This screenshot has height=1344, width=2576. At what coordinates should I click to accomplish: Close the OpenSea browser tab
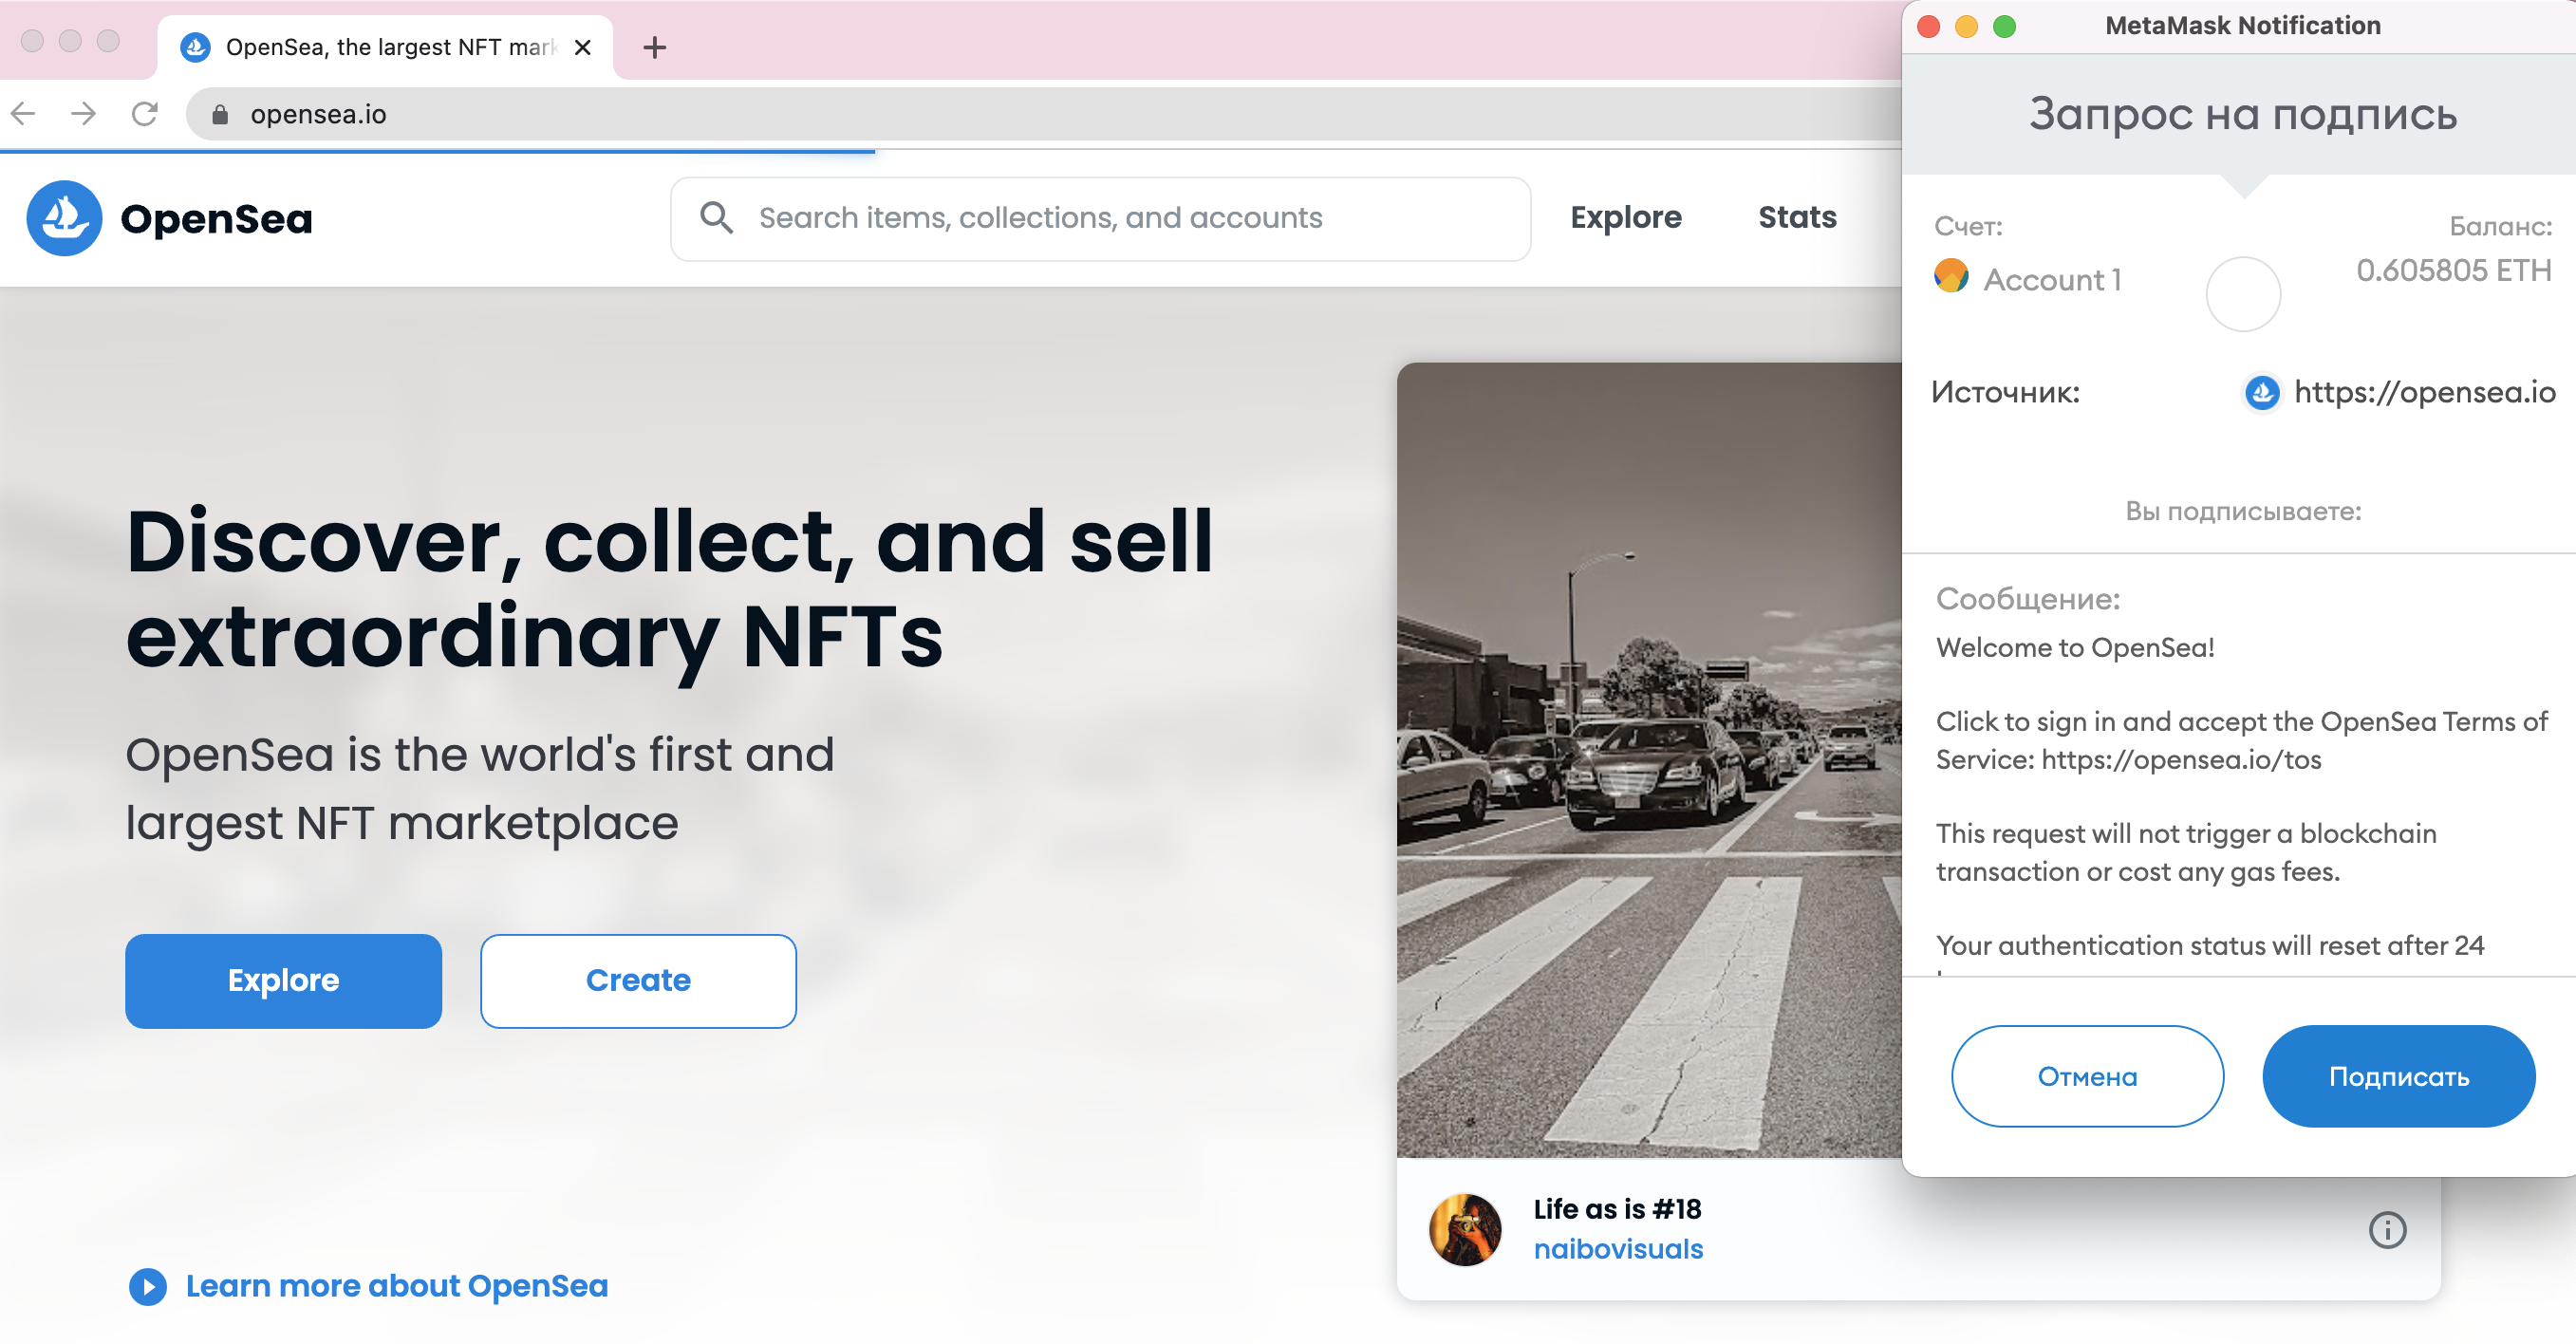click(x=583, y=47)
